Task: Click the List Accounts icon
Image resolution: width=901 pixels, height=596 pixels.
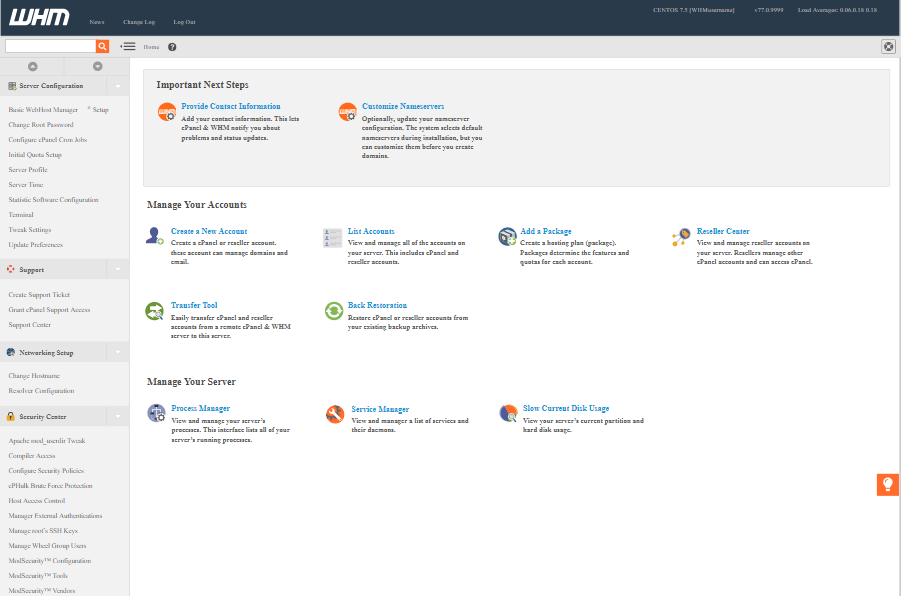Action: pyautogui.click(x=332, y=237)
